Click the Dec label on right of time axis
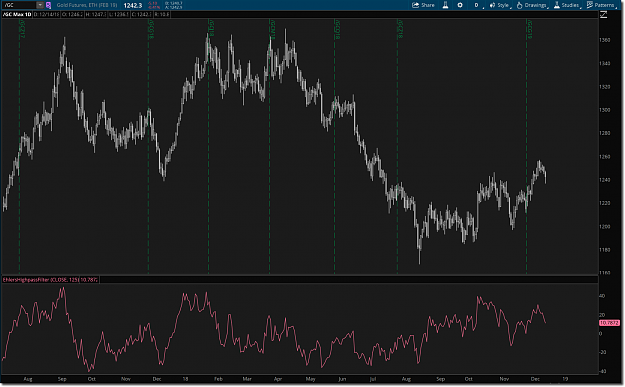625x387 pixels. [x=535, y=379]
